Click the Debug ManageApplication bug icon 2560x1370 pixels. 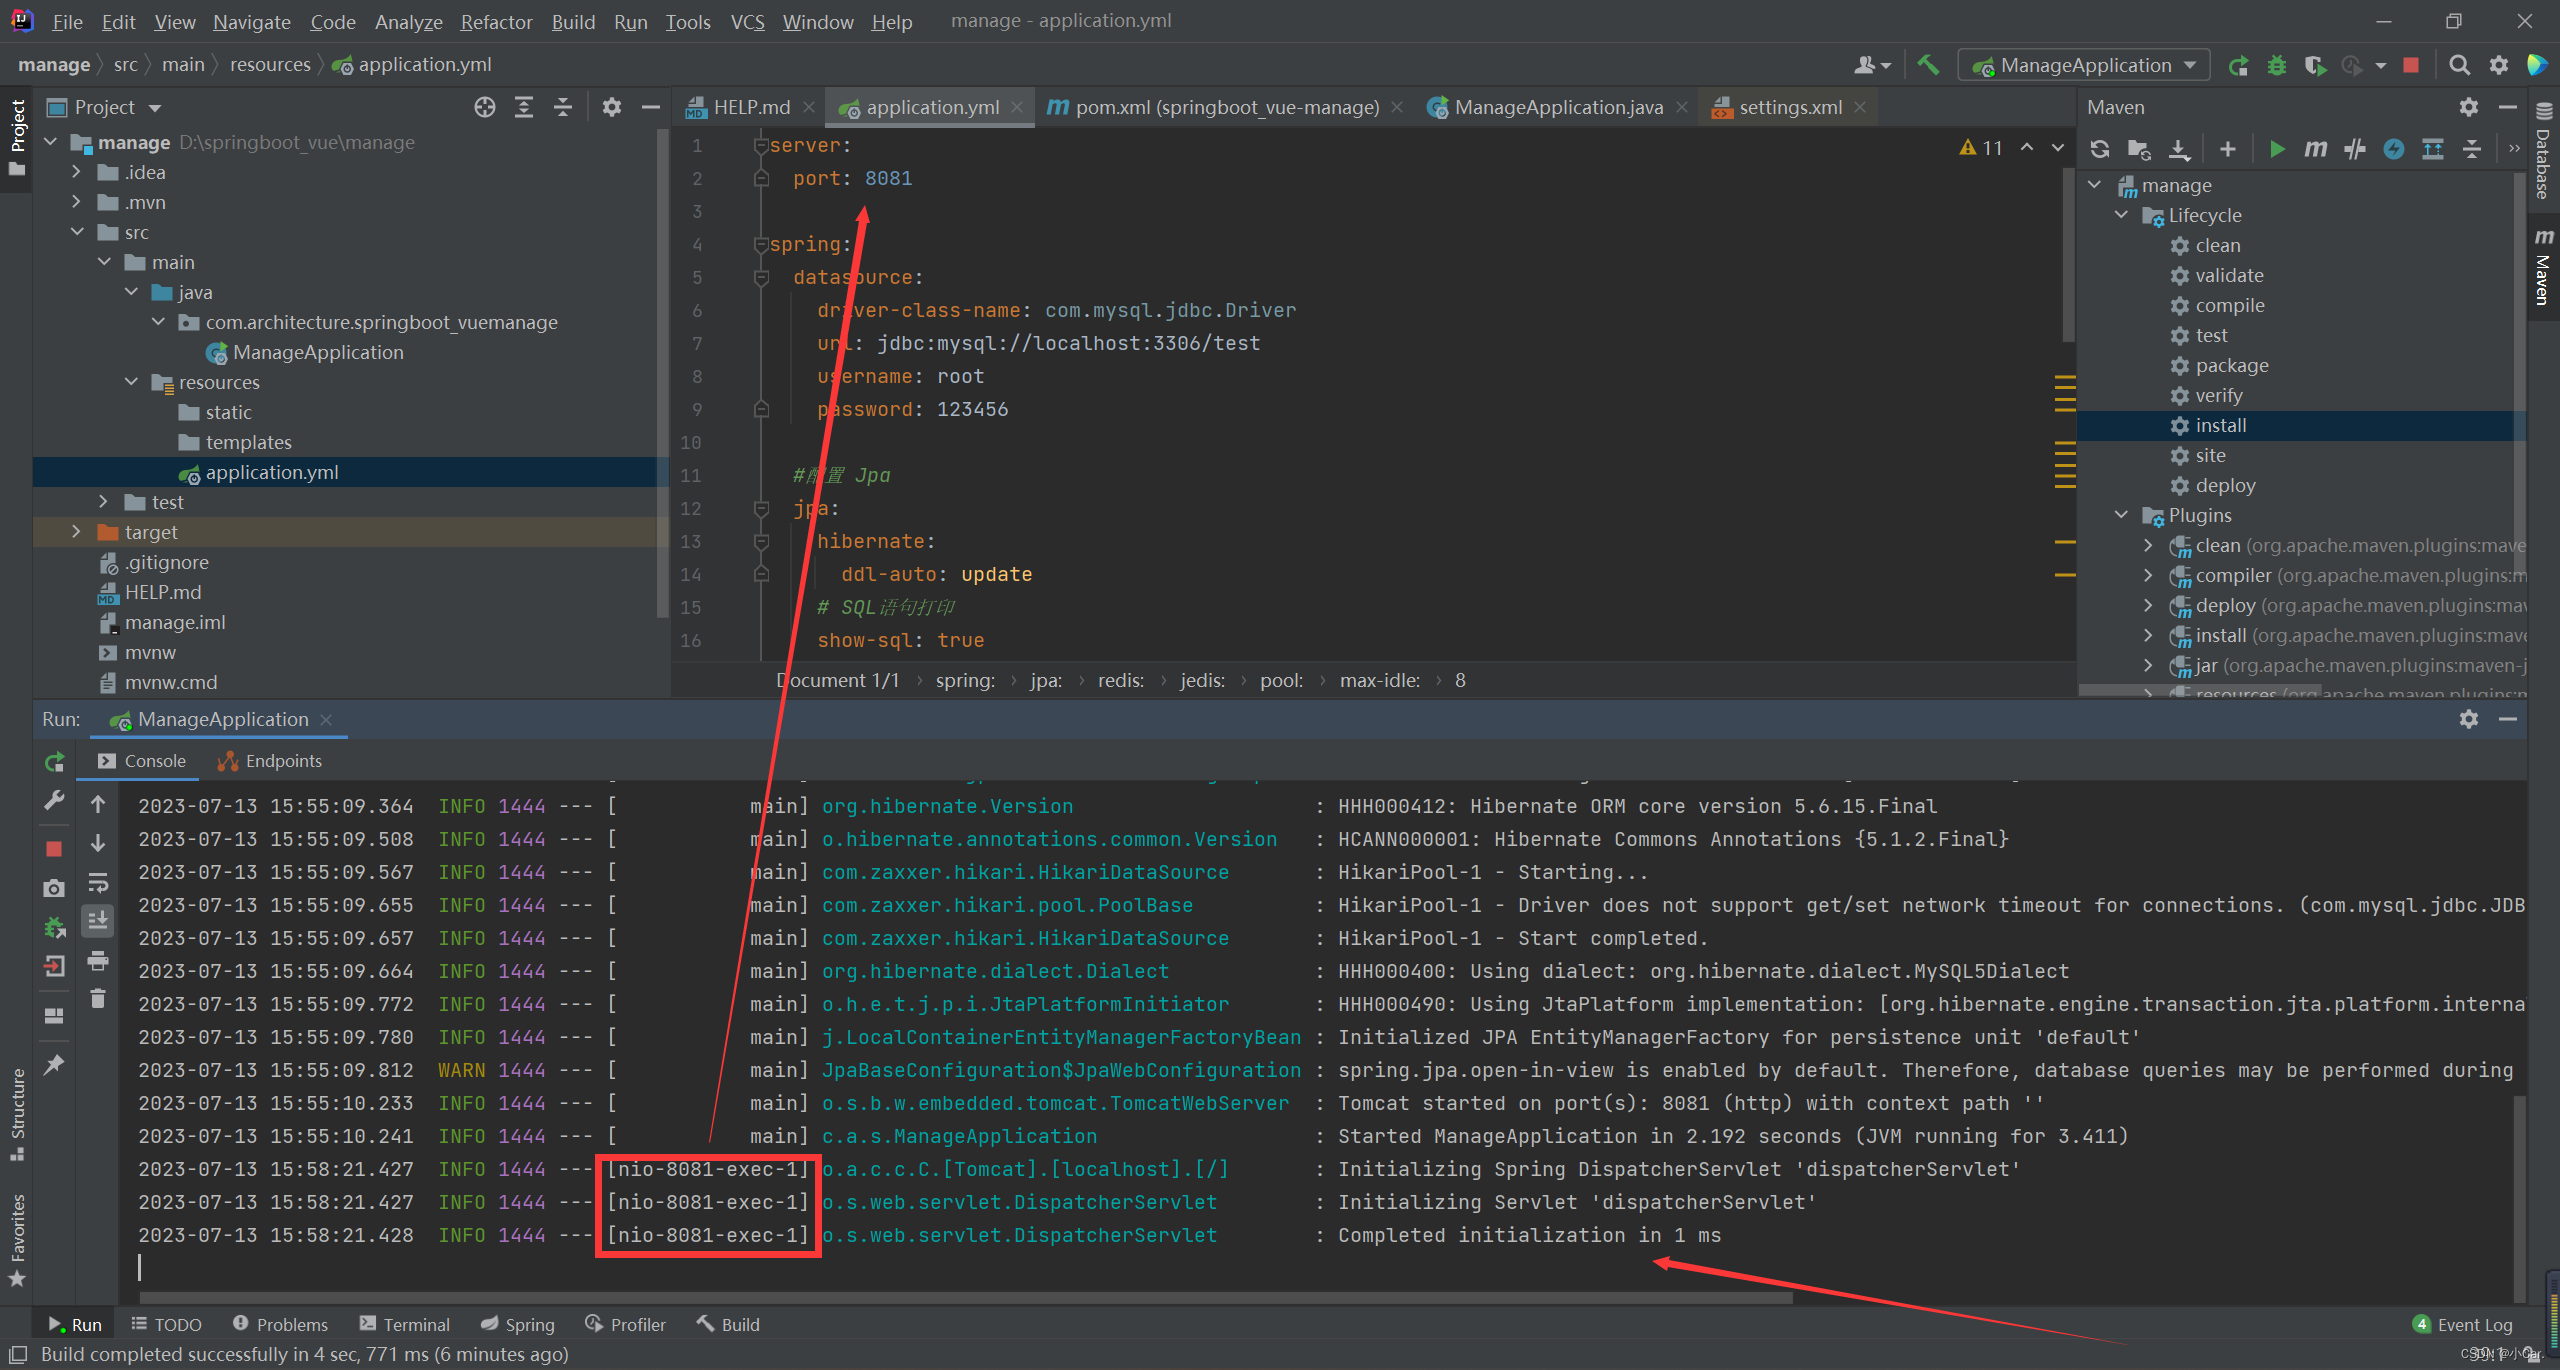(2277, 65)
